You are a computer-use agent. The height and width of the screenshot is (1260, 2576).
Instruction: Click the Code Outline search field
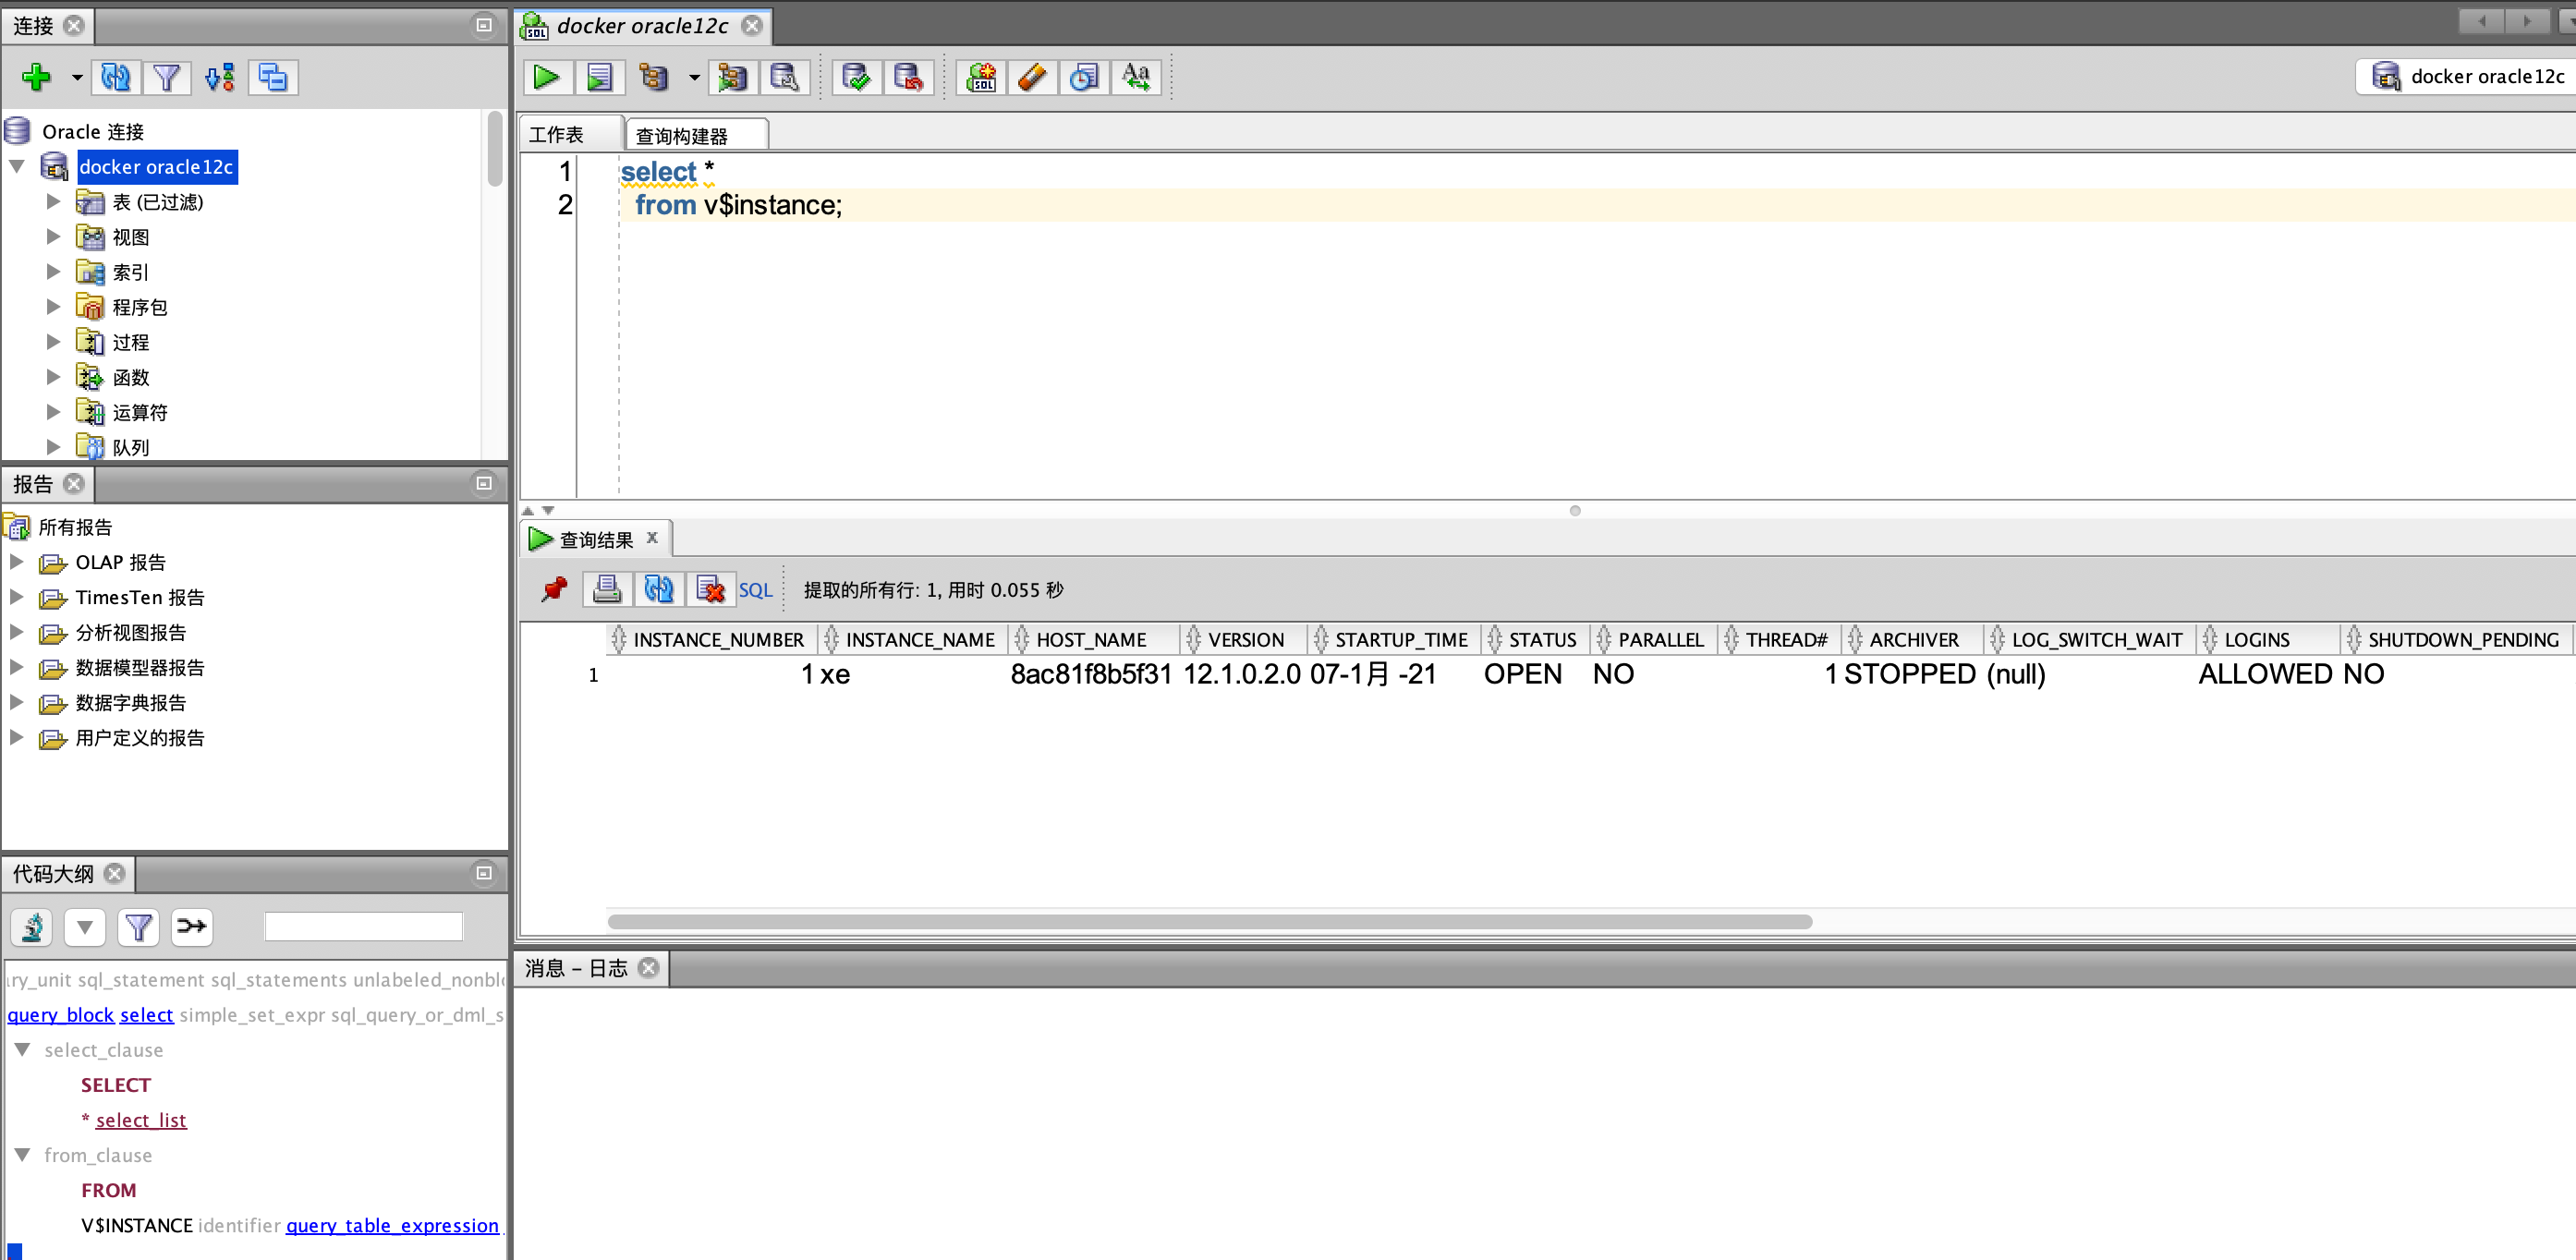[x=363, y=927]
